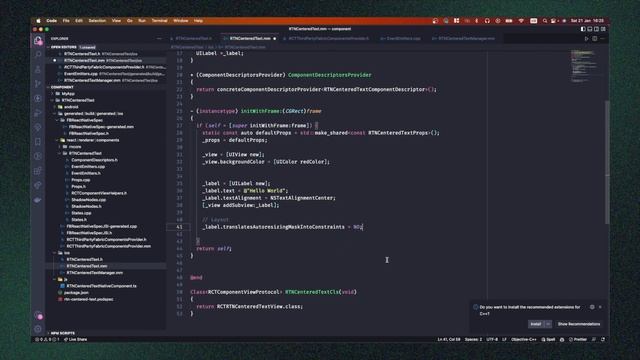The width and height of the screenshot is (640, 360).
Task: Switch to the EventEmitters.cpp editor tab
Action: [403, 38]
